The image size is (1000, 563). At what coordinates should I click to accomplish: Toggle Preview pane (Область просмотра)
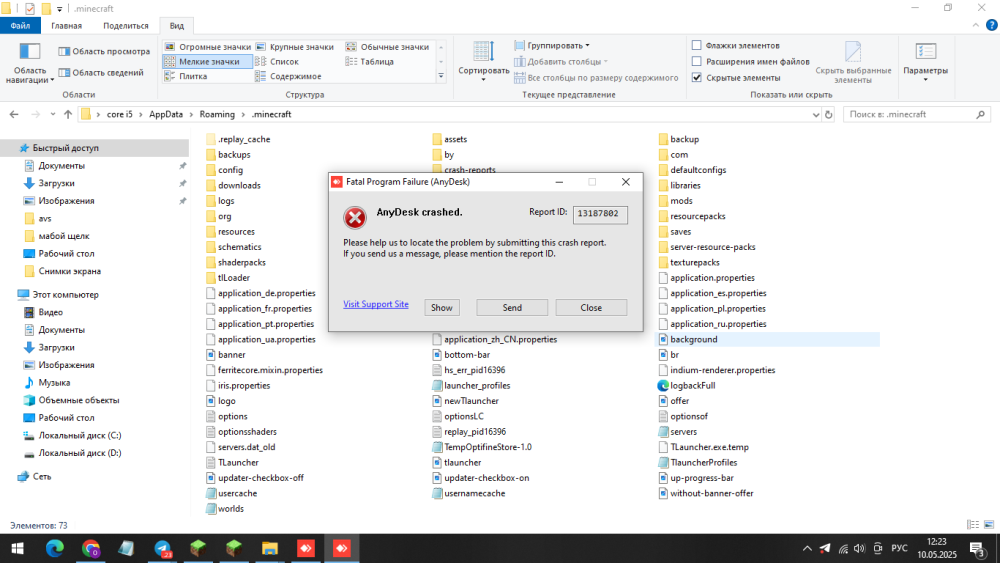point(104,51)
